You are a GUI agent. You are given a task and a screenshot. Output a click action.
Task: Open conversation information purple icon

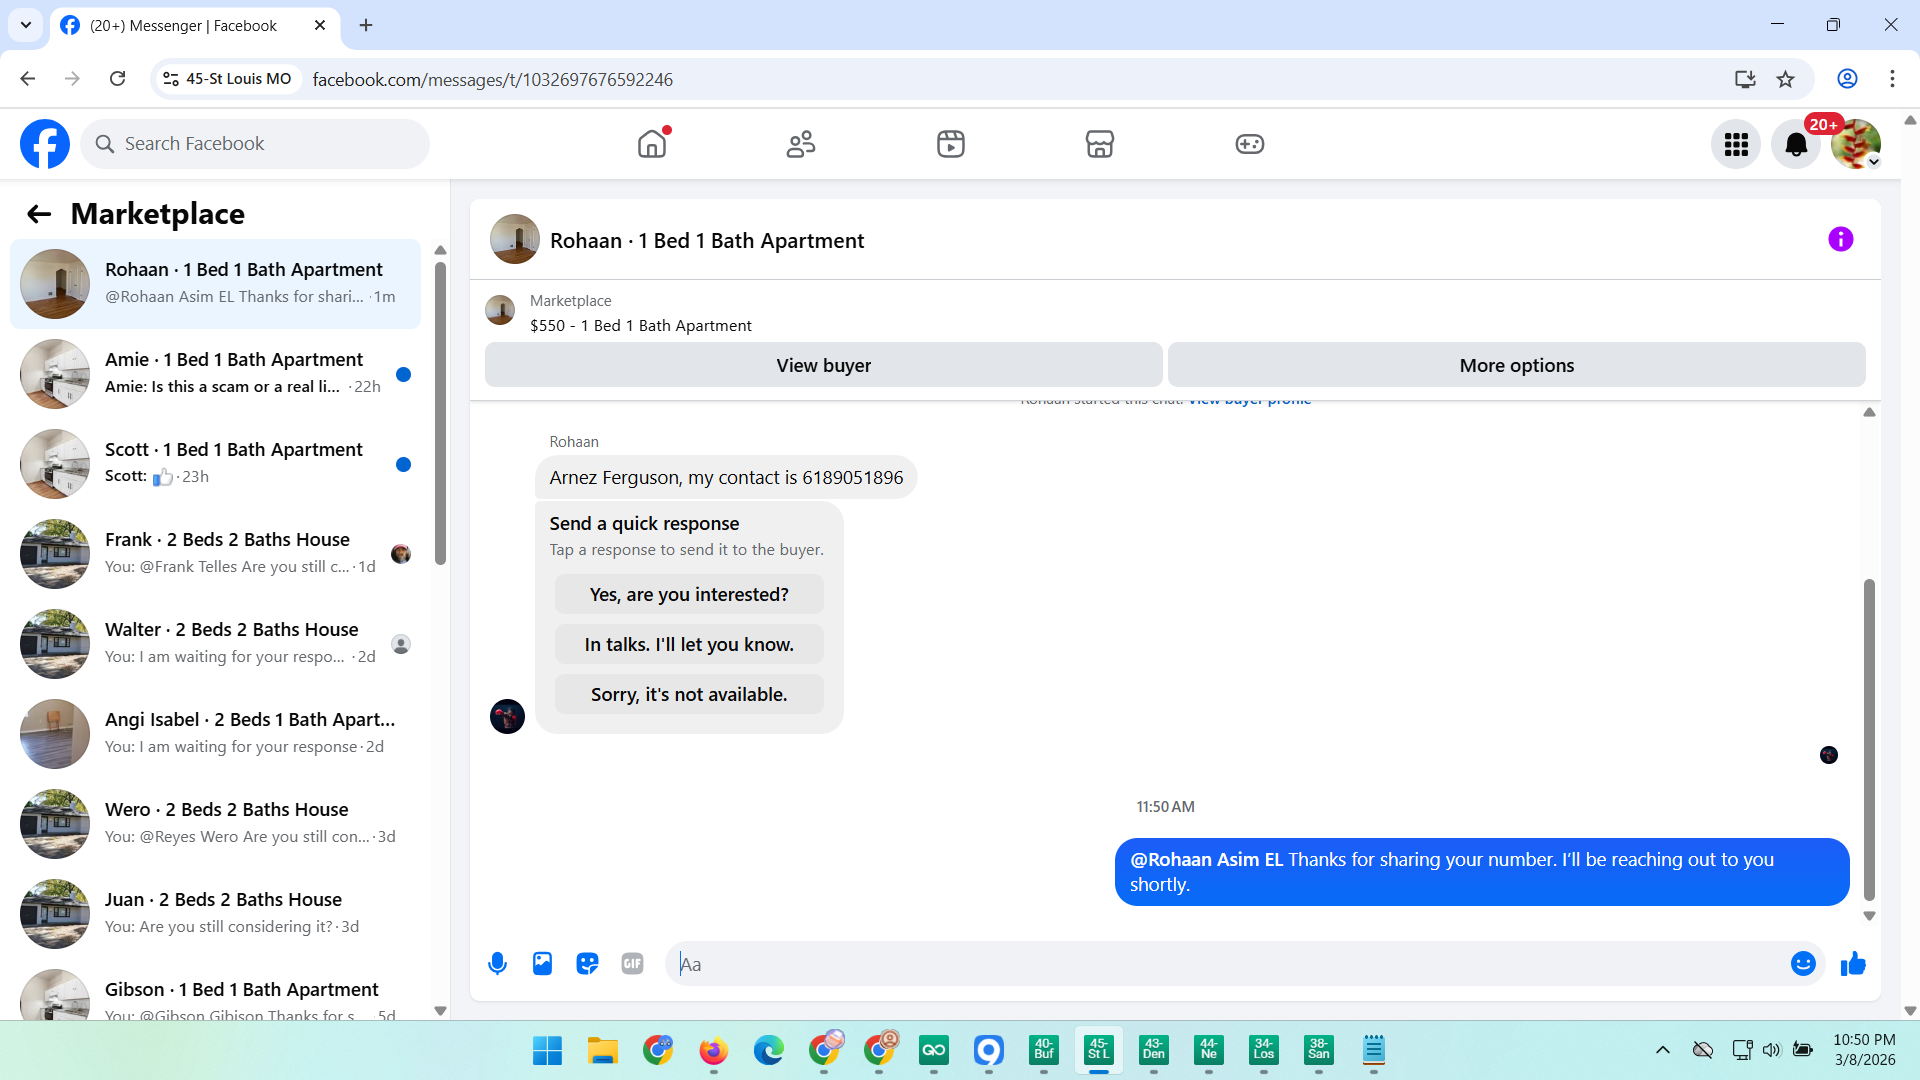(1840, 240)
